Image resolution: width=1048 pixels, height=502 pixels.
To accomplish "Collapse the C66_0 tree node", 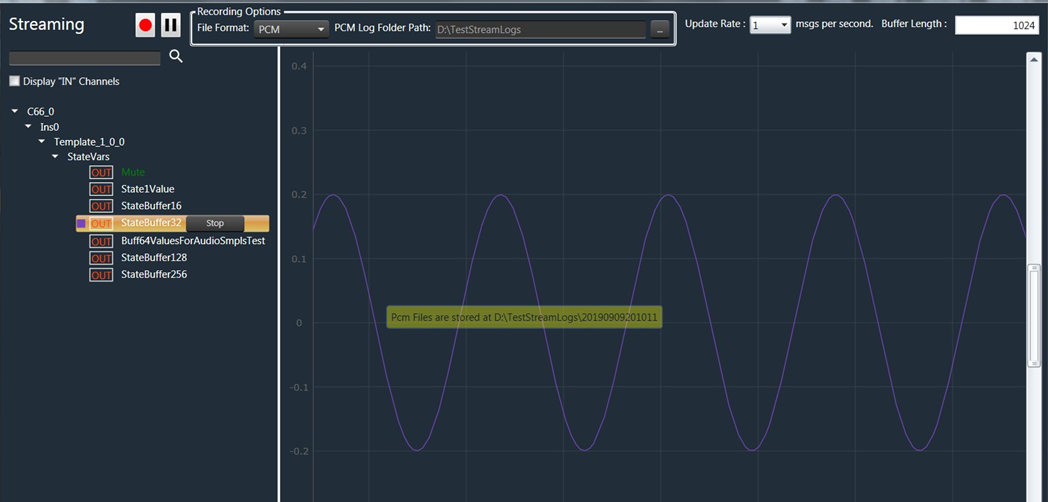I will 15,111.
